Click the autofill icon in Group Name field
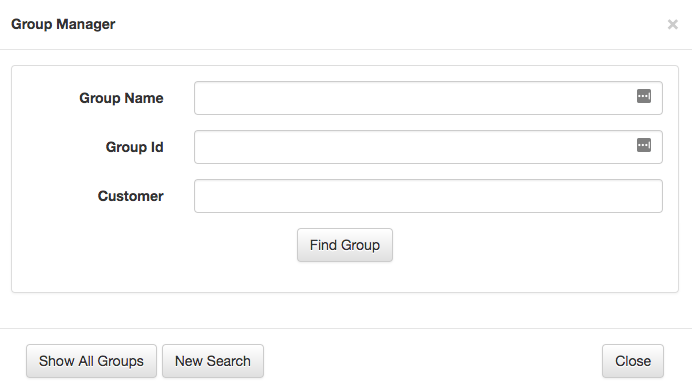 (644, 96)
